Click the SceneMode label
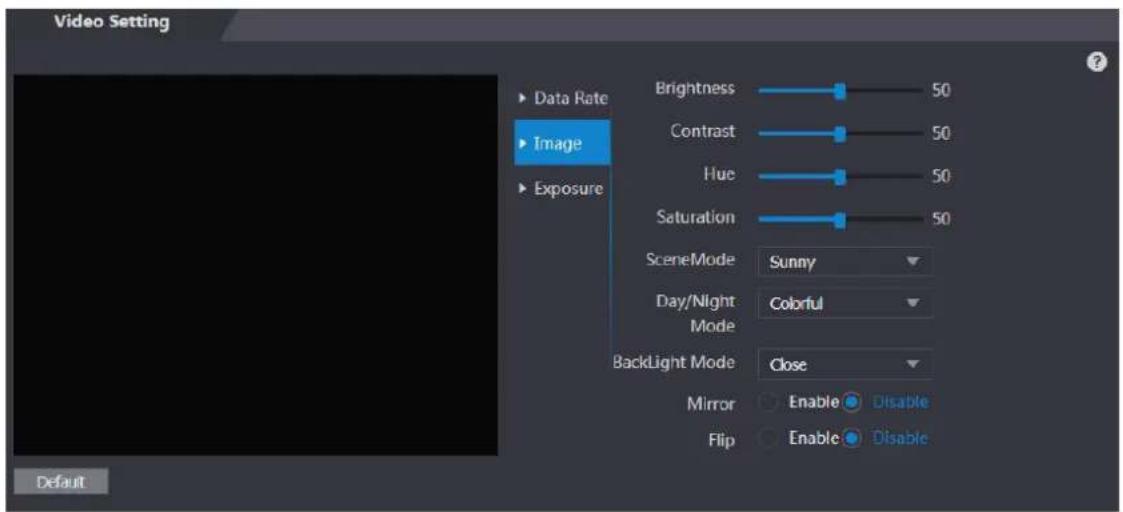The image size is (1123, 512). [690, 260]
